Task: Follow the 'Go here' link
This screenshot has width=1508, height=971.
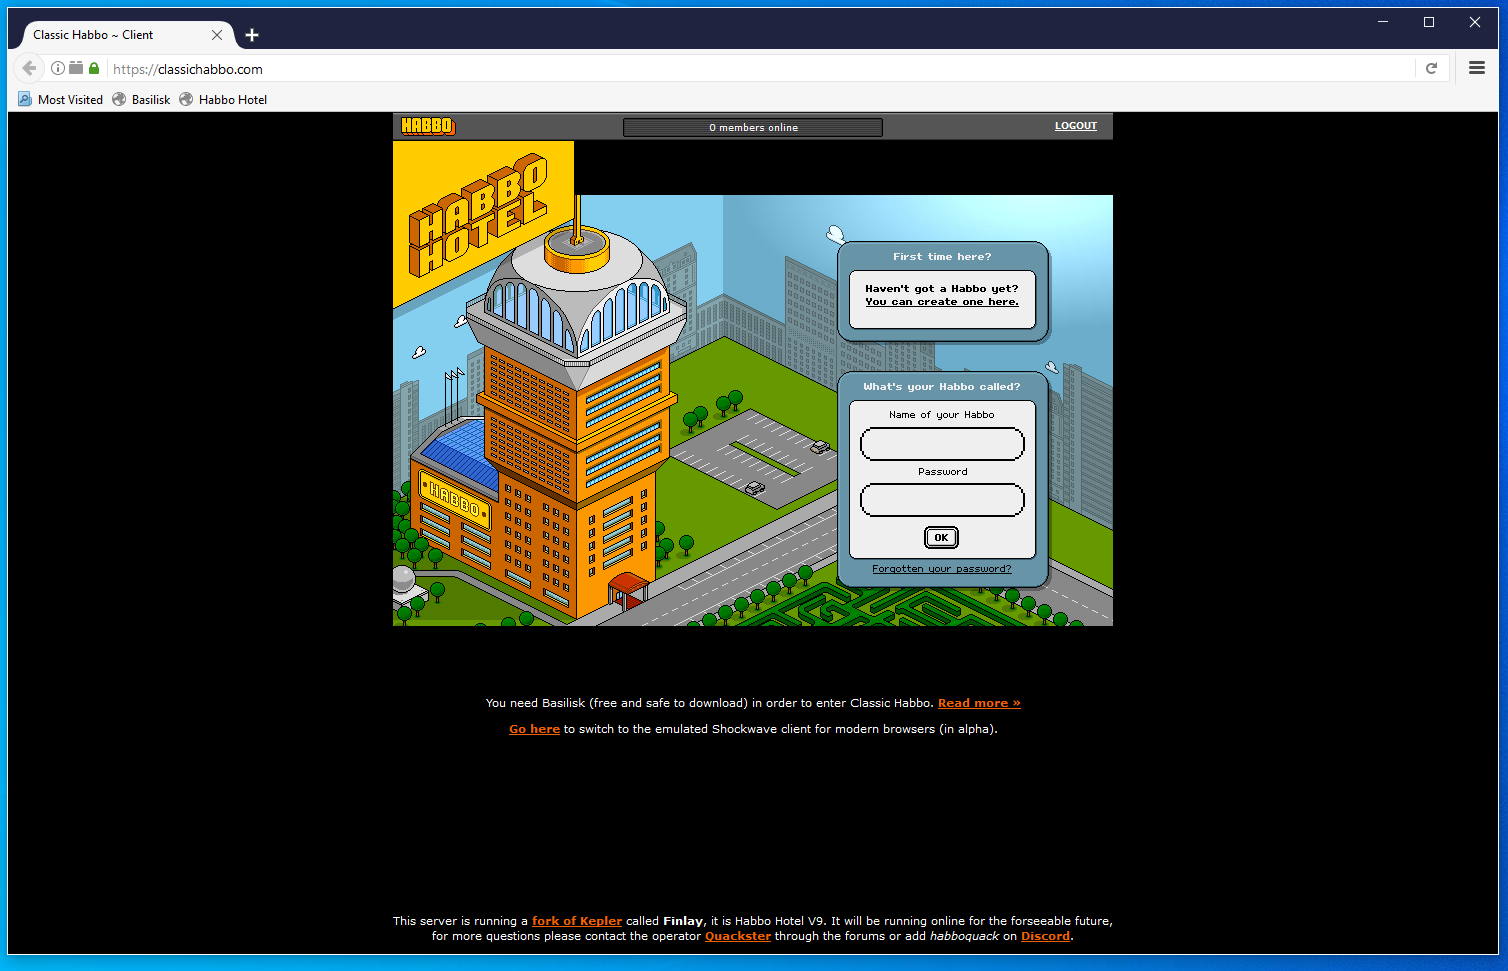Action: [x=534, y=729]
